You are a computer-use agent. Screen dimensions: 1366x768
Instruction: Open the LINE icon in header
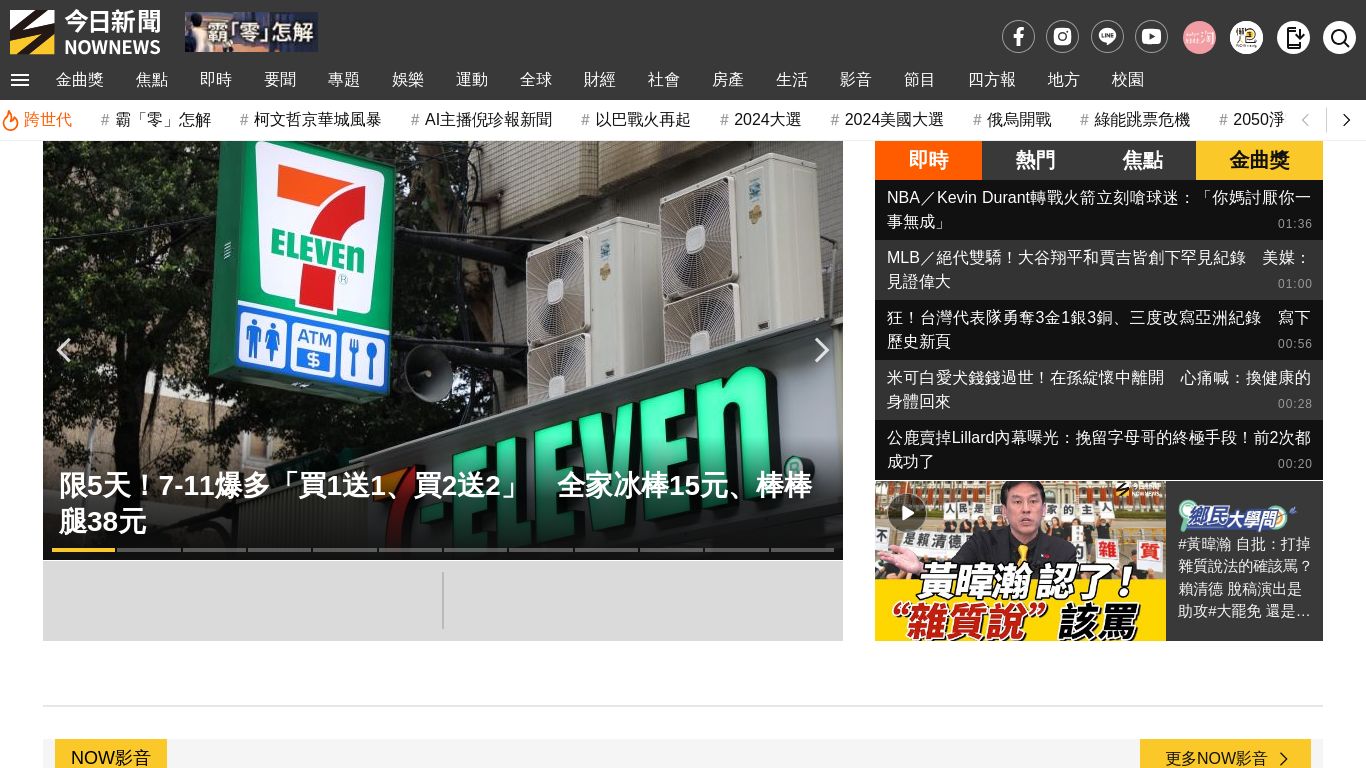(x=1107, y=37)
